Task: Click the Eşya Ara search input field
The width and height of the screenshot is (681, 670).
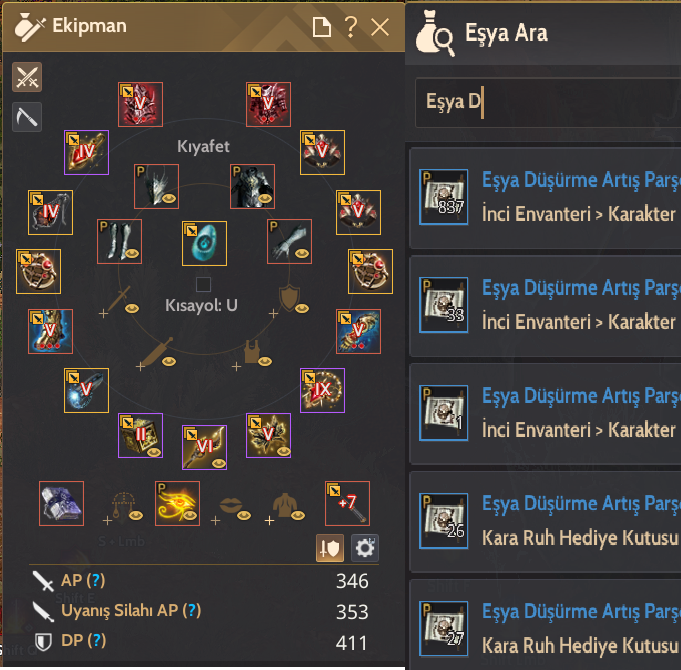Action: (548, 102)
